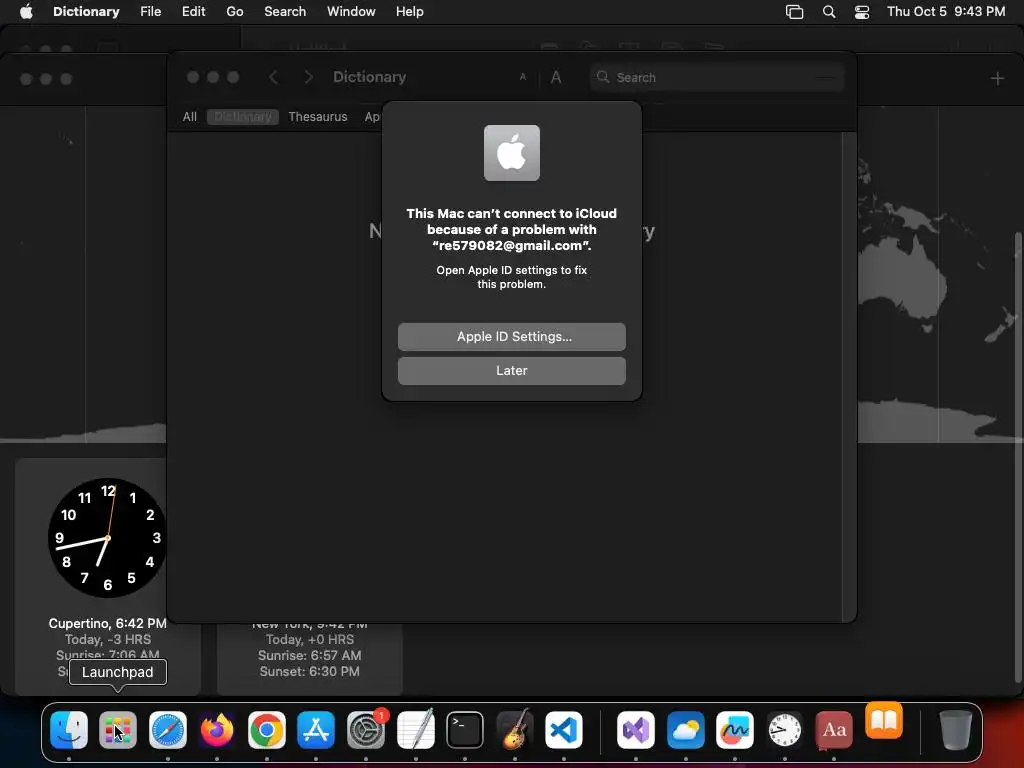Open Firefox from the Dock
Image resolution: width=1024 pixels, height=768 pixels.
(x=217, y=729)
